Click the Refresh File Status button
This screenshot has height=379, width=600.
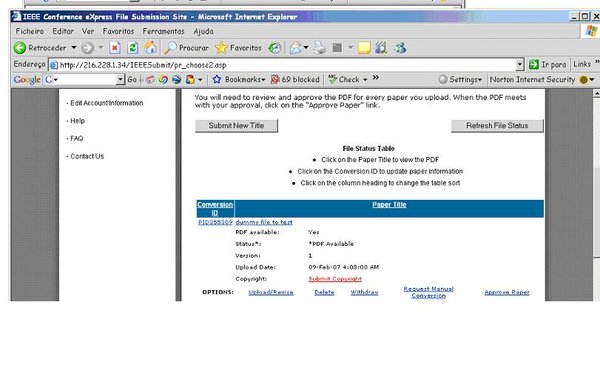[x=497, y=126]
